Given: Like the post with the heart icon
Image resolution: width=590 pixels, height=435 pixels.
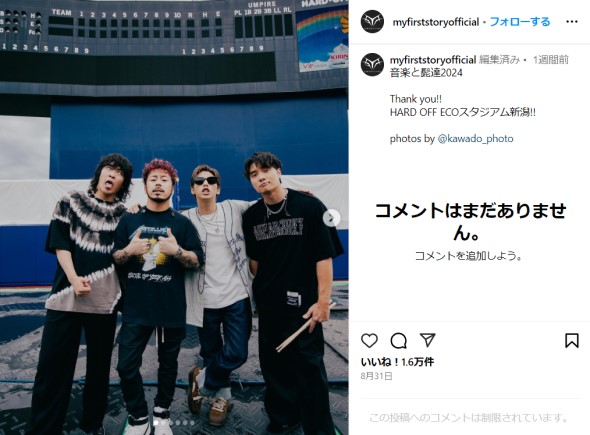Looking at the screenshot, I should click(x=369, y=341).
